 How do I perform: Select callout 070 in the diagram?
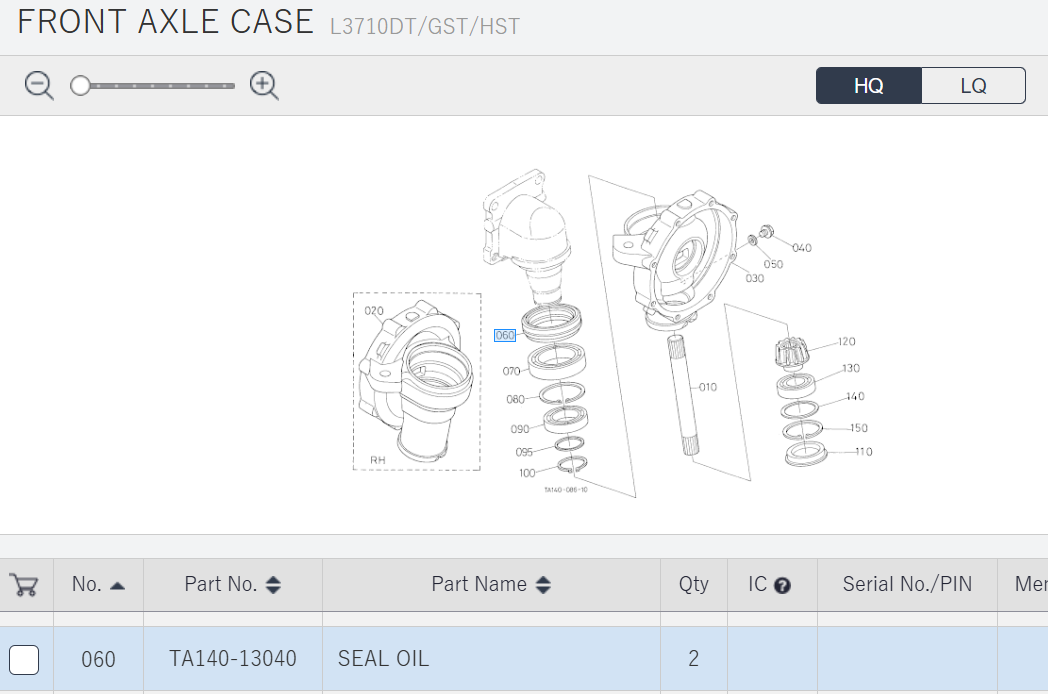coord(511,371)
